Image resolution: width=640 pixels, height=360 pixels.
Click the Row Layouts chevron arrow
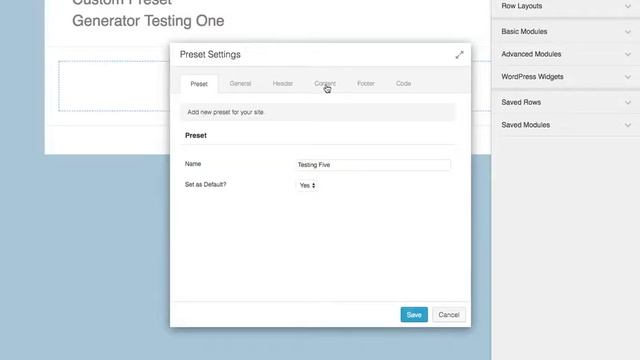pyautogui.click(x=628, y=7)
